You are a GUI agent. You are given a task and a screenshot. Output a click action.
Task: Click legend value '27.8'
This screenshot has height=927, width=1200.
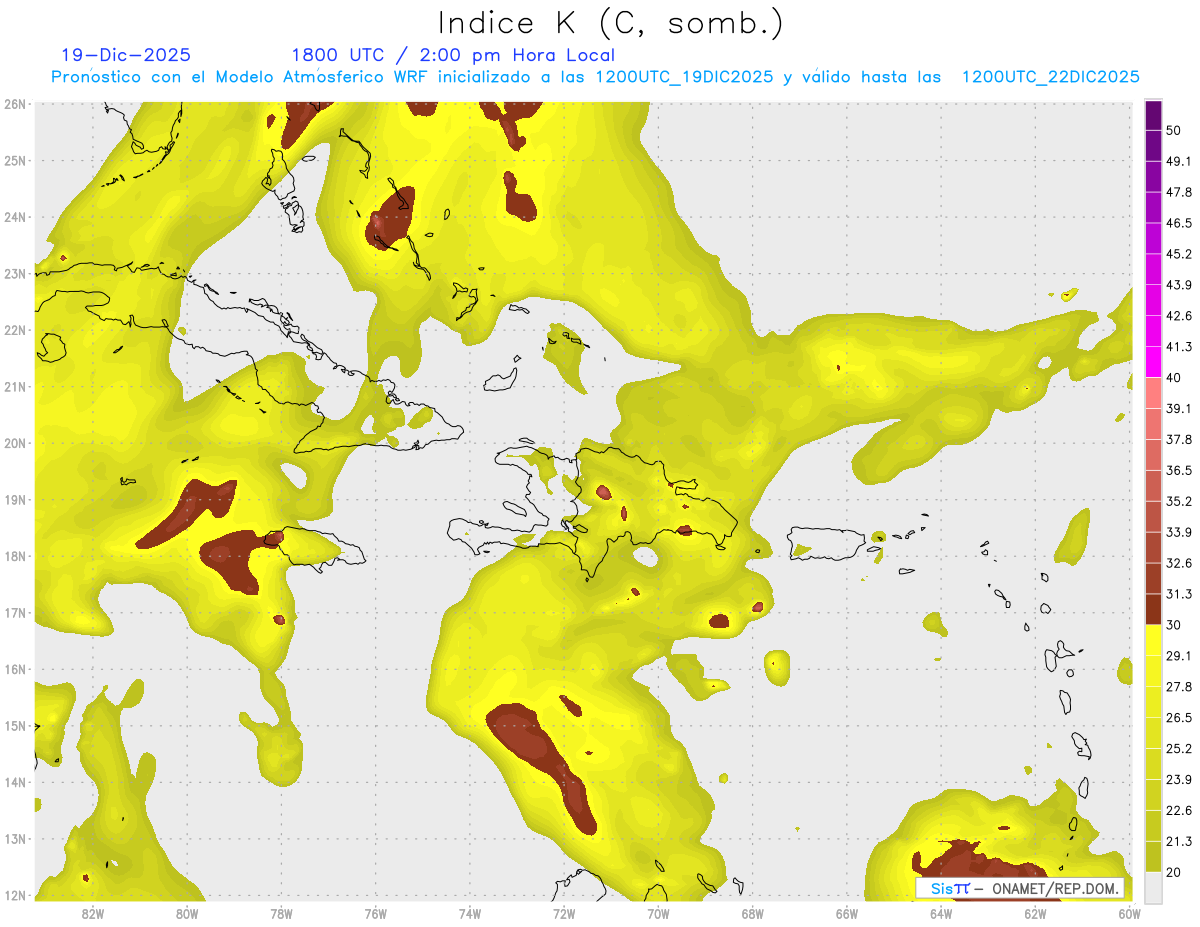tap(1178, 686)
